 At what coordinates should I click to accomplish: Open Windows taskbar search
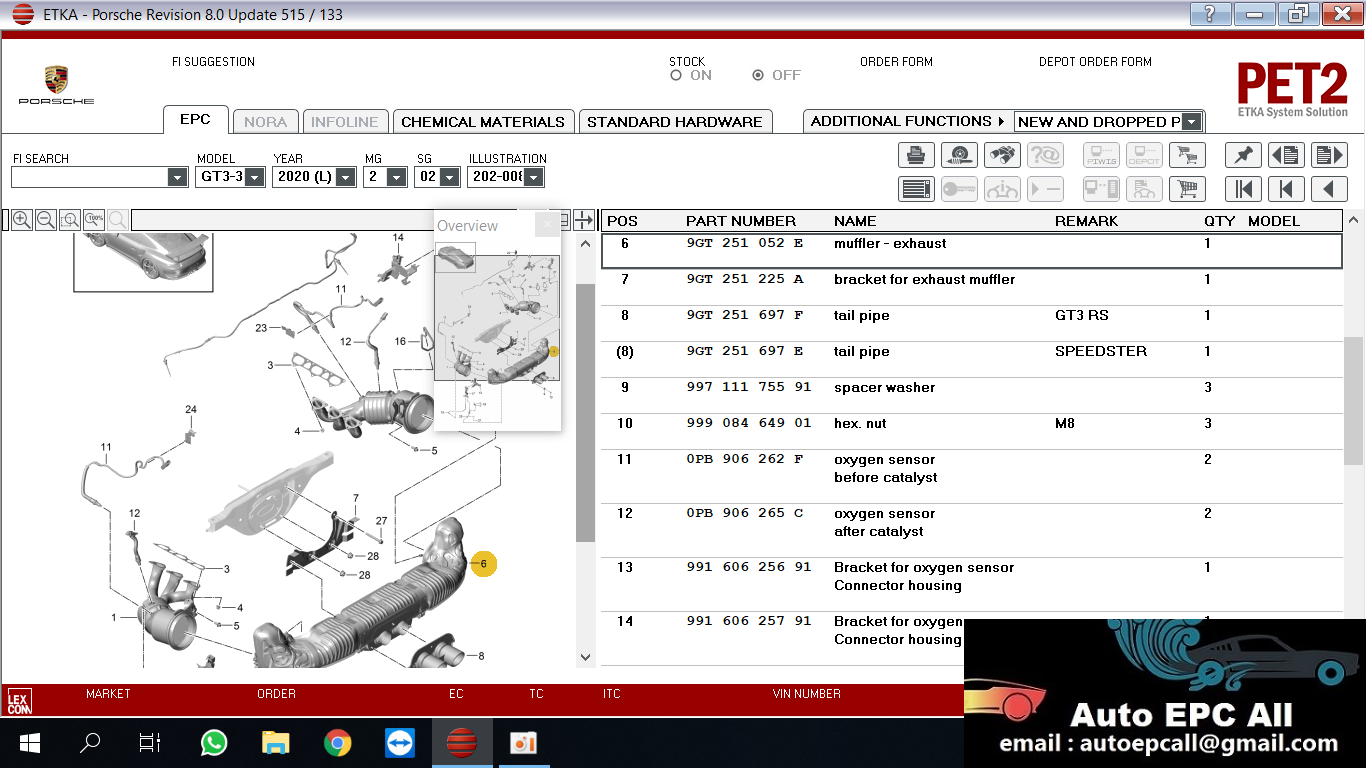coord(90,743)
